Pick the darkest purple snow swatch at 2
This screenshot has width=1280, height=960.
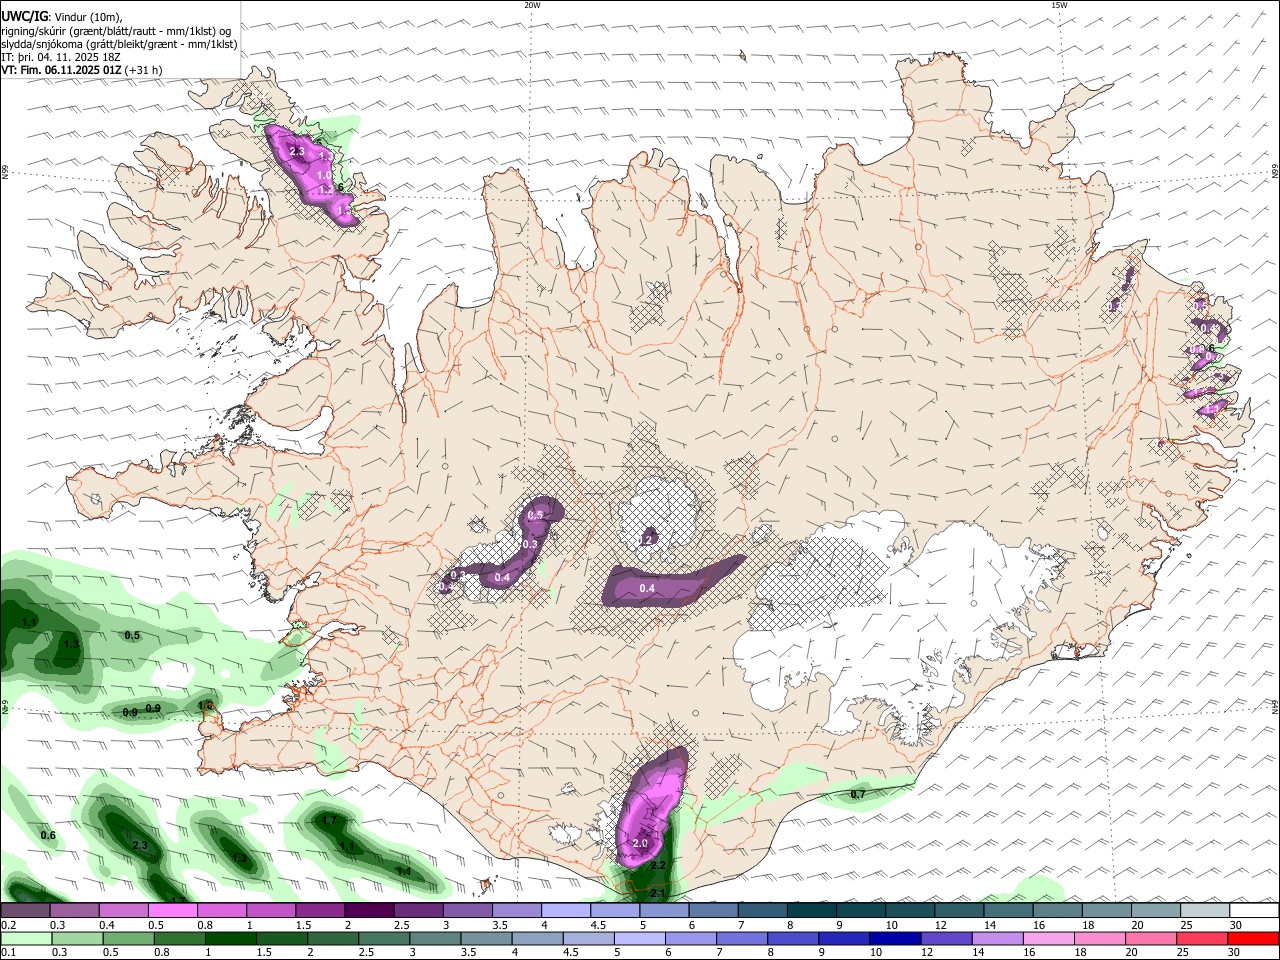368,911
